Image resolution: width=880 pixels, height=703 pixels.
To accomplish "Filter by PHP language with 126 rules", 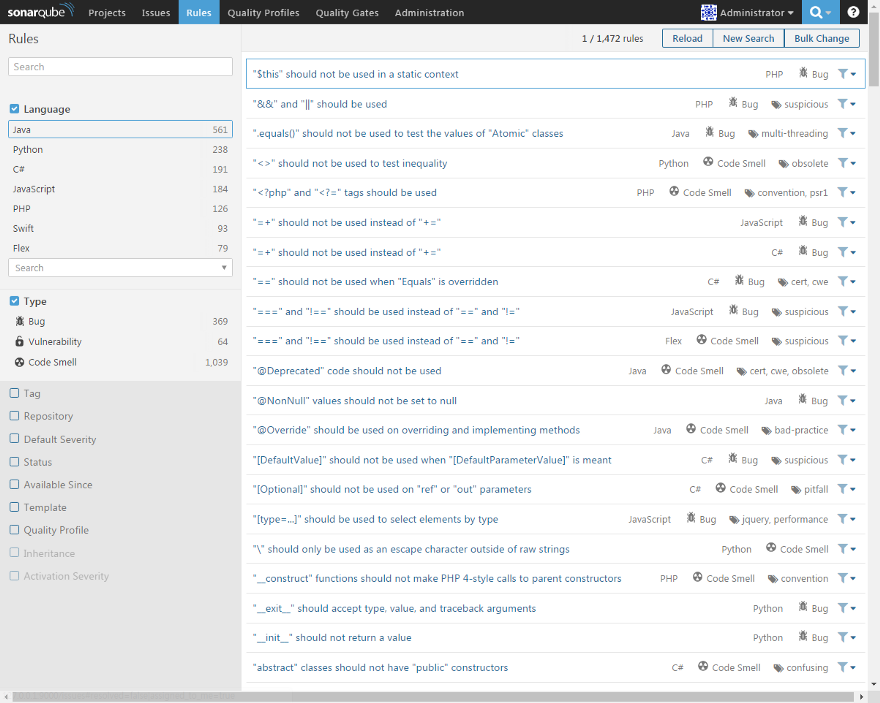I will click(x=120, y=209).
